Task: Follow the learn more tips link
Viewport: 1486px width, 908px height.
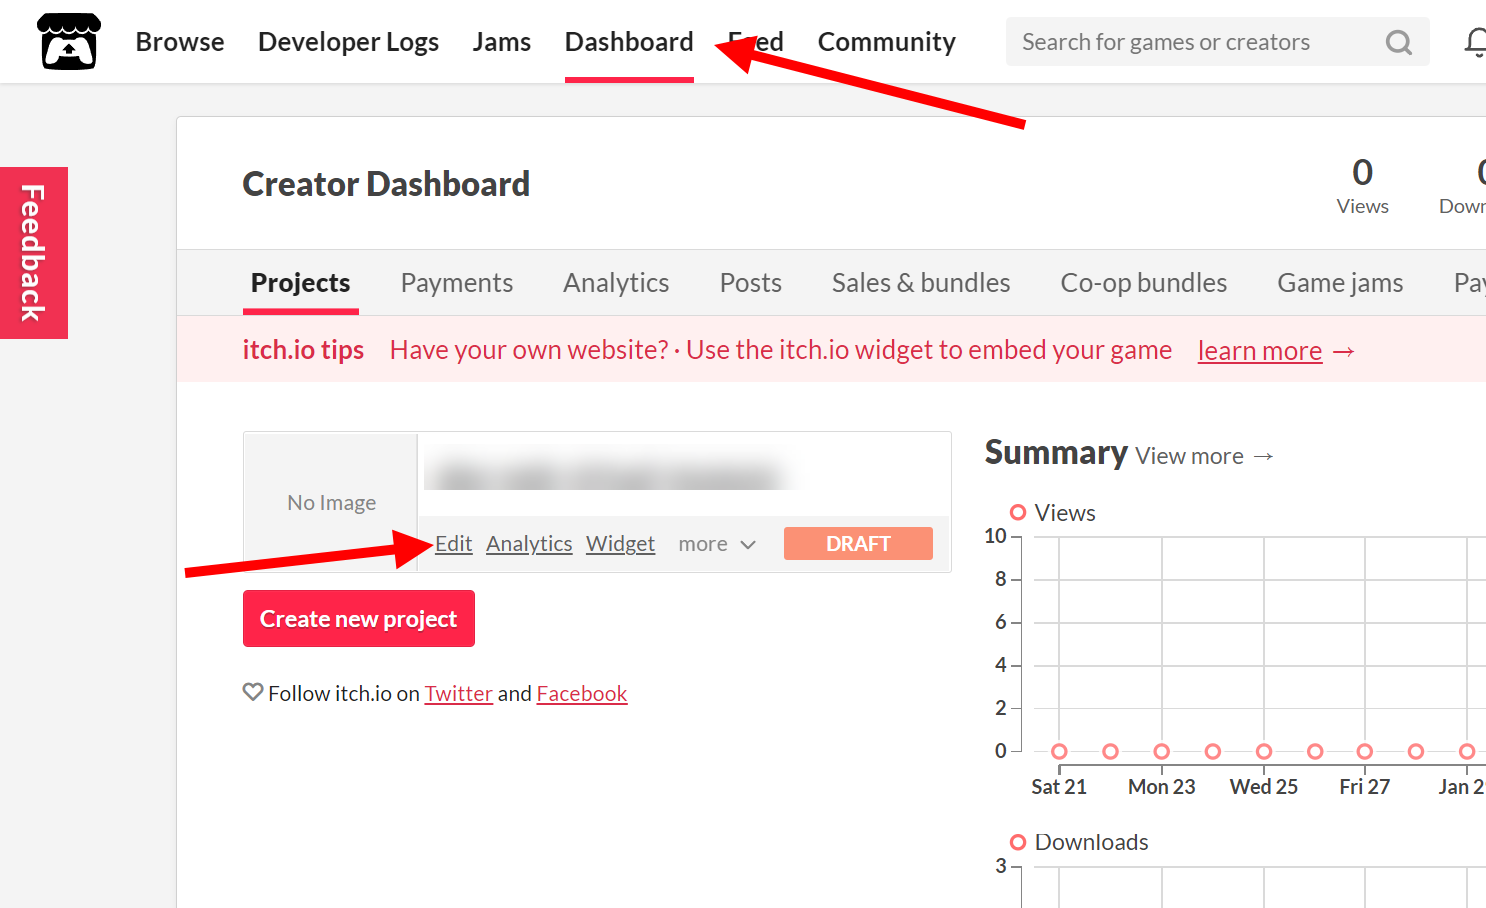Action: (1260, 351)
